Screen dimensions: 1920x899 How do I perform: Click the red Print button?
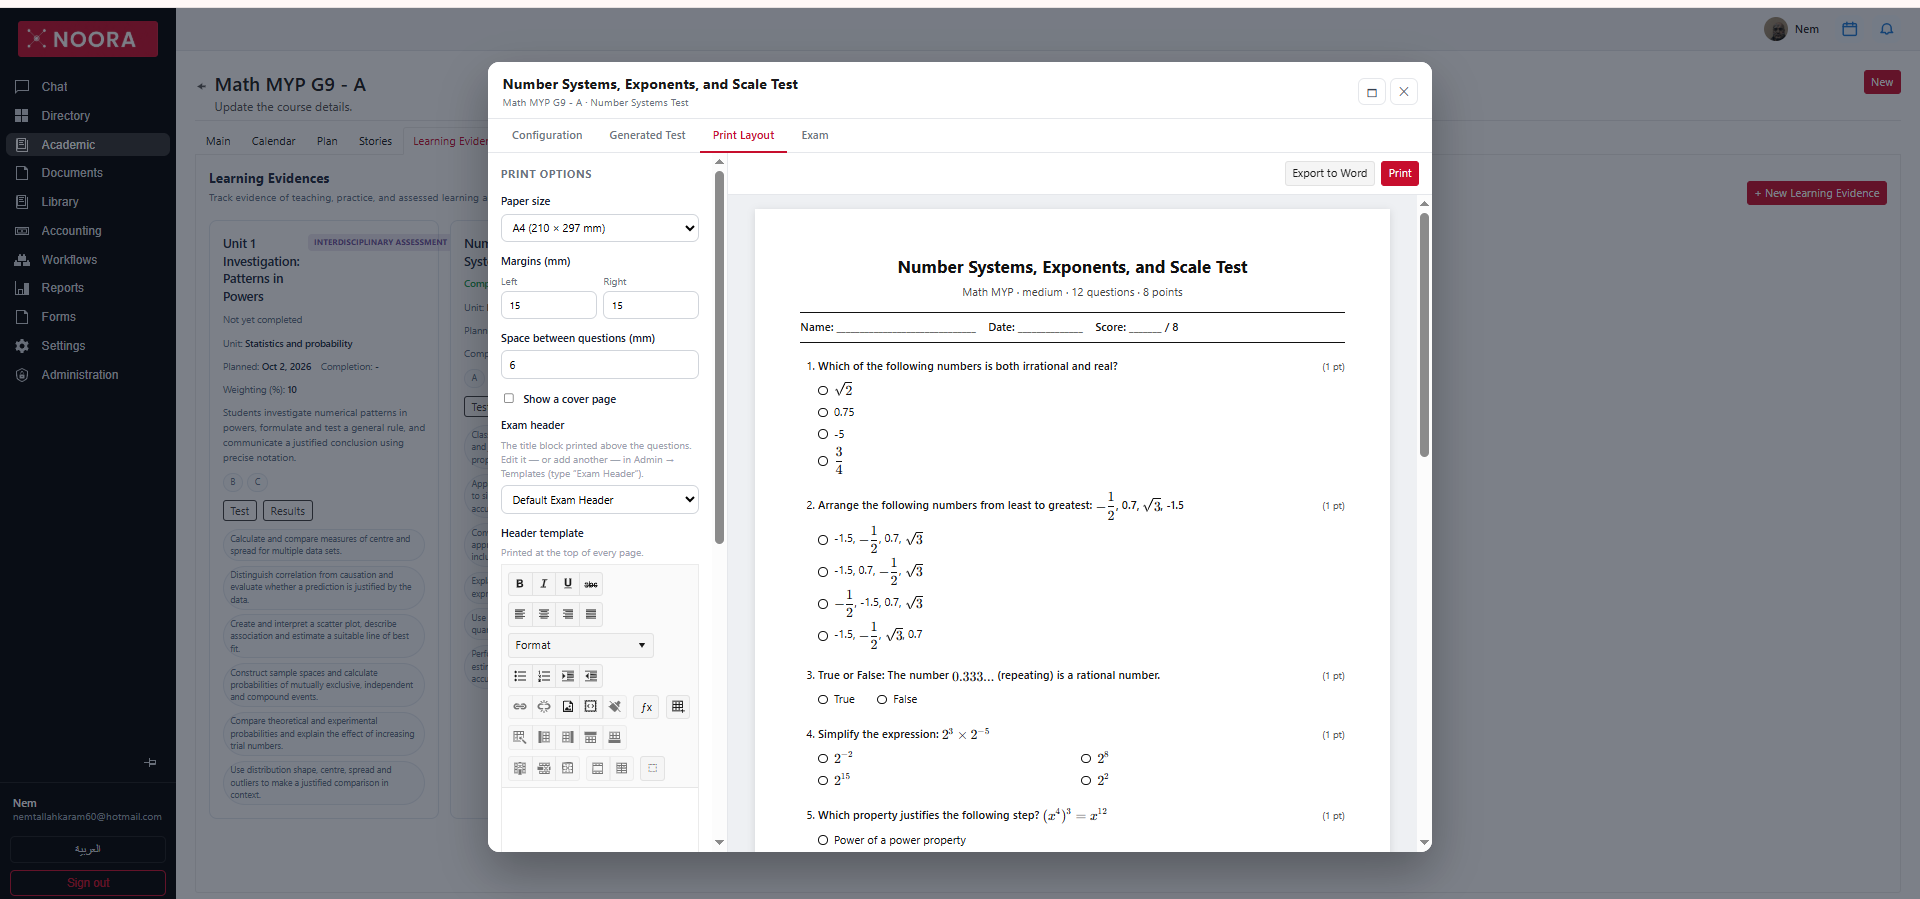pyautogui.click(x=1399, y=173)
